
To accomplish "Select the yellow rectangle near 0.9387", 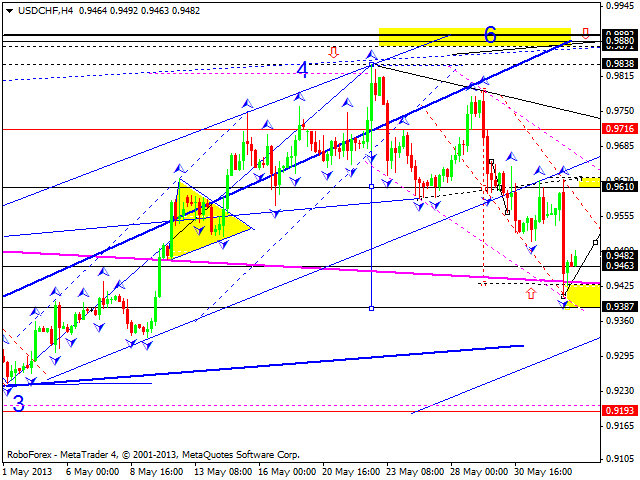I will (x=583, y=297).
